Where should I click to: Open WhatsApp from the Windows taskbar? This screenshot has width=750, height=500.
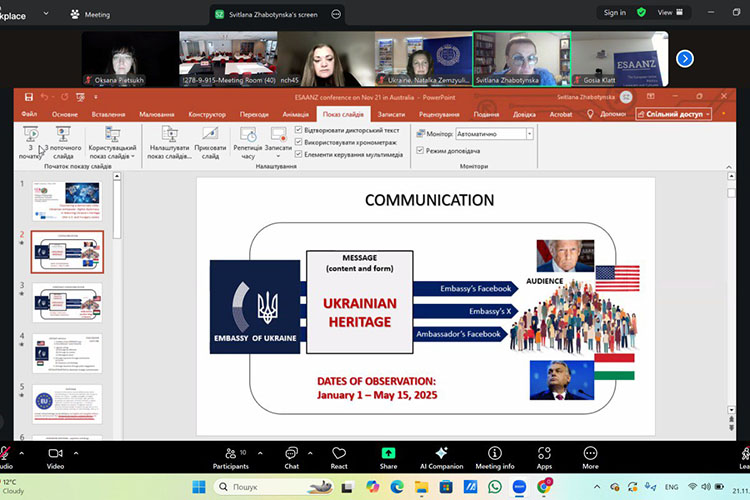pyautogui.click(x=495, y=487)
